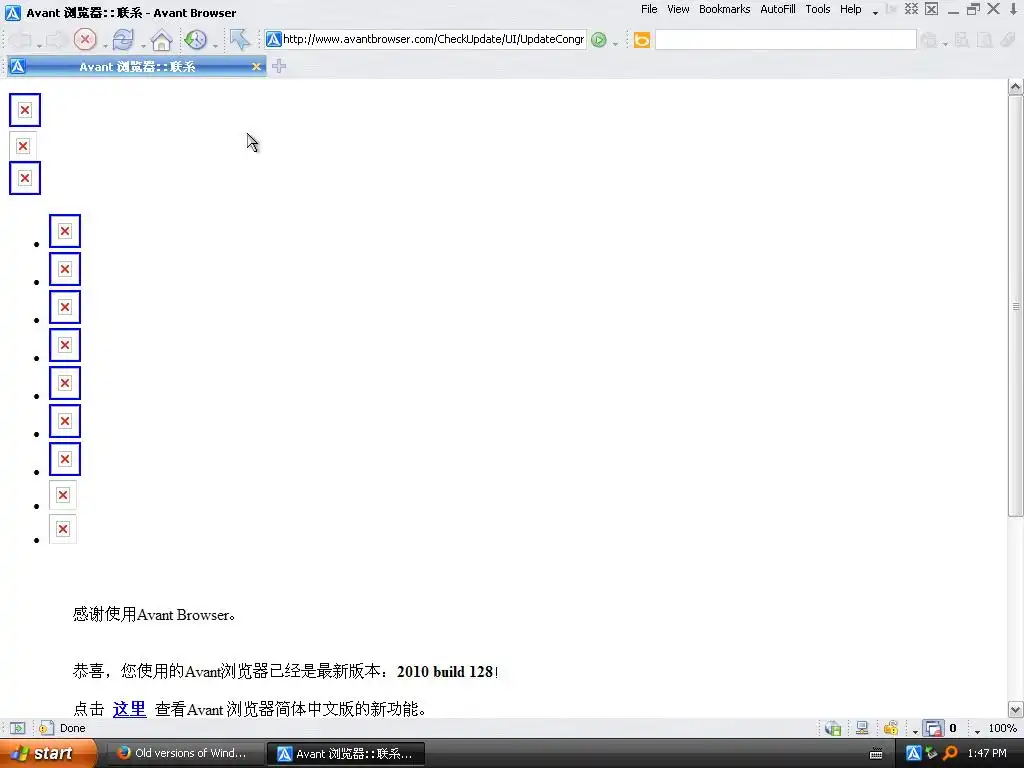This screenshot has height=768, width=1024.
Task: Click the scrollbar down arrow
Action: [x=1016, y=709]
